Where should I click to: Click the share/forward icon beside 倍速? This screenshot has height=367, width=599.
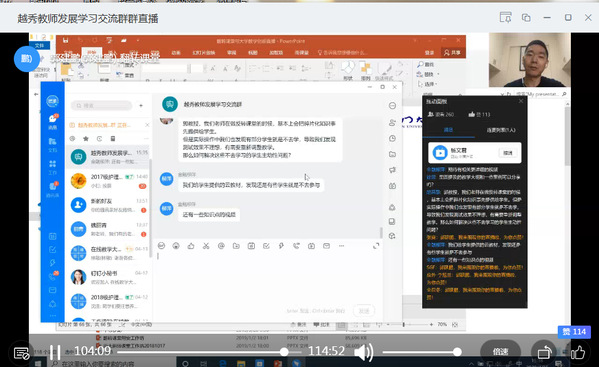click(x=544, y=352)
